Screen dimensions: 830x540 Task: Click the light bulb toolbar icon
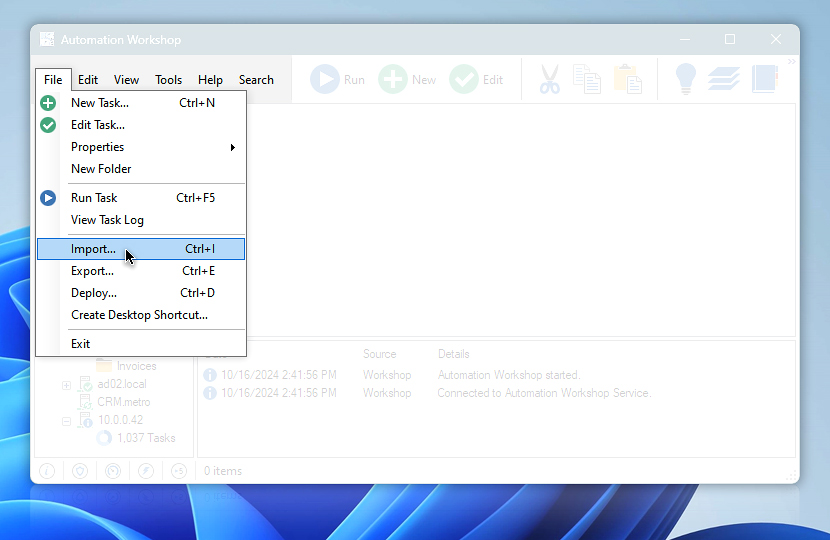(685, 79)
